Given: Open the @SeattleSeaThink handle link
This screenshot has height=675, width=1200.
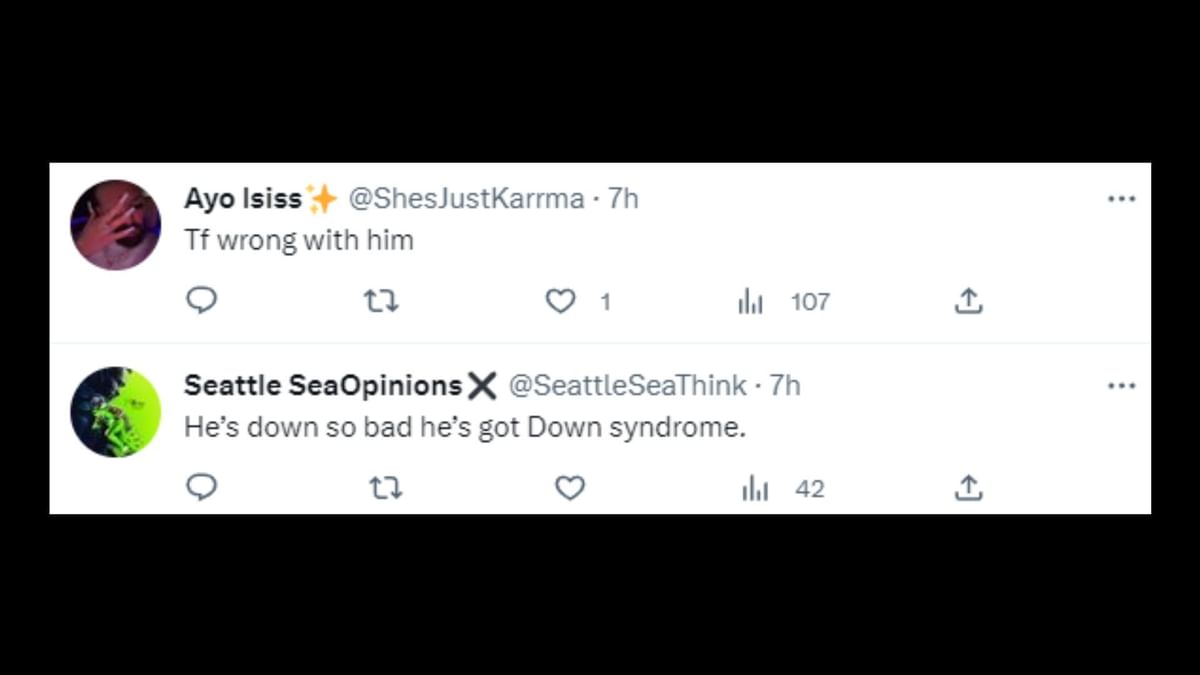Looking at the screenshot, I should point(627,386).
